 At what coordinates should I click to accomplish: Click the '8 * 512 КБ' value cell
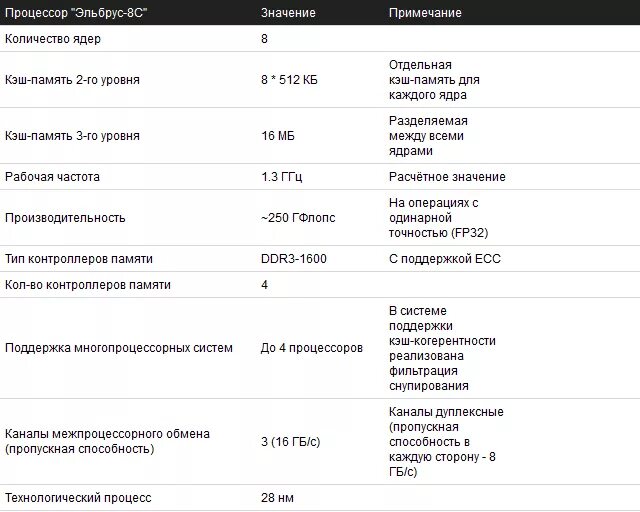click(289, 80)
